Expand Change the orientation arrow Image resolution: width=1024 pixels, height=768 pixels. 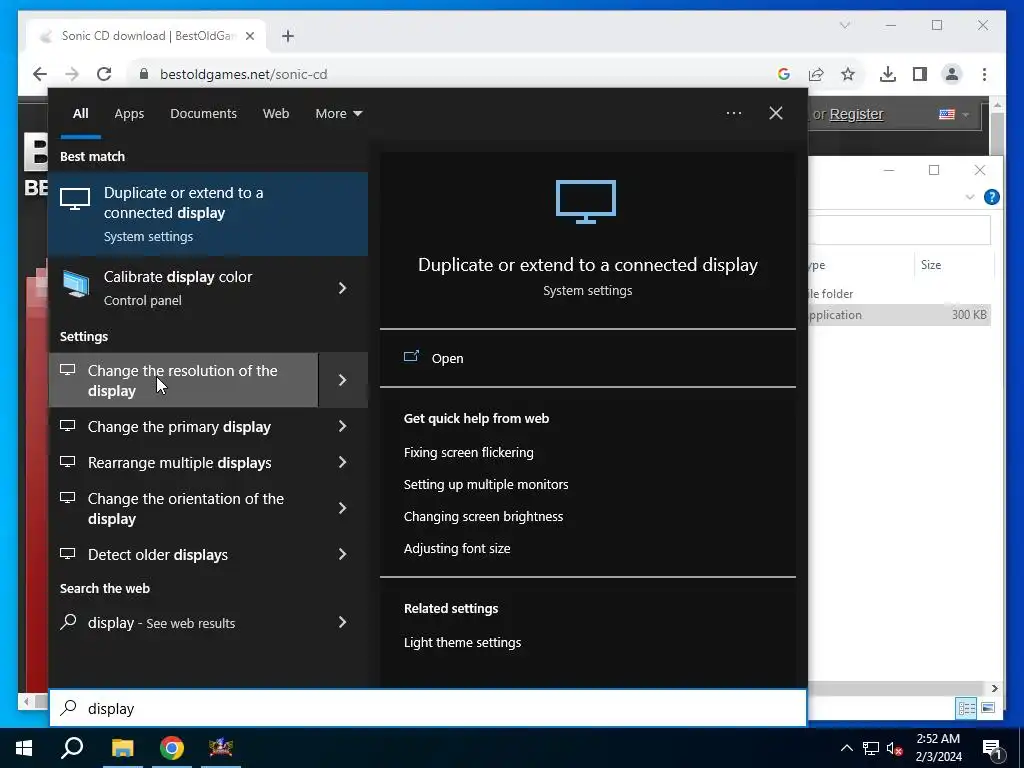[x=342, y=508]
